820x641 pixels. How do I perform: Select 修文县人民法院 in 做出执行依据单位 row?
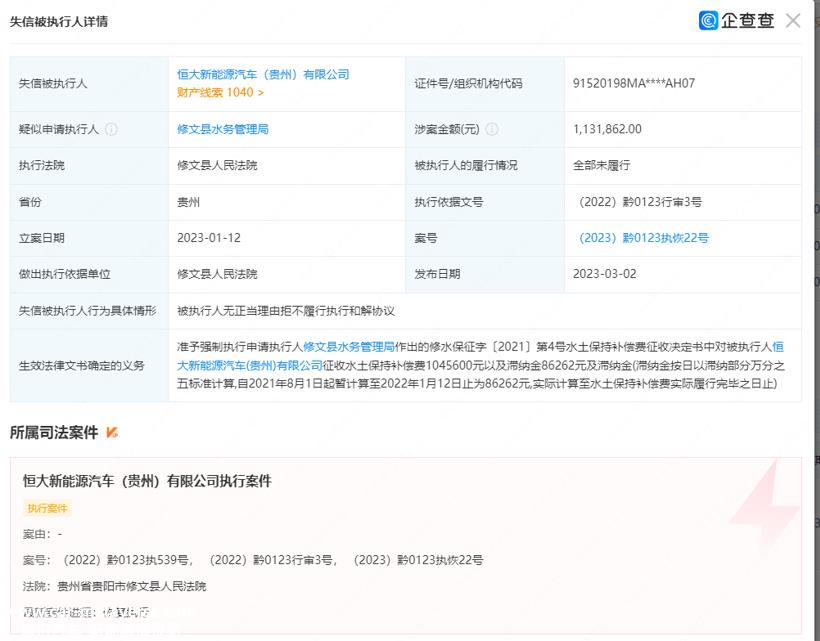pos(217,274)
